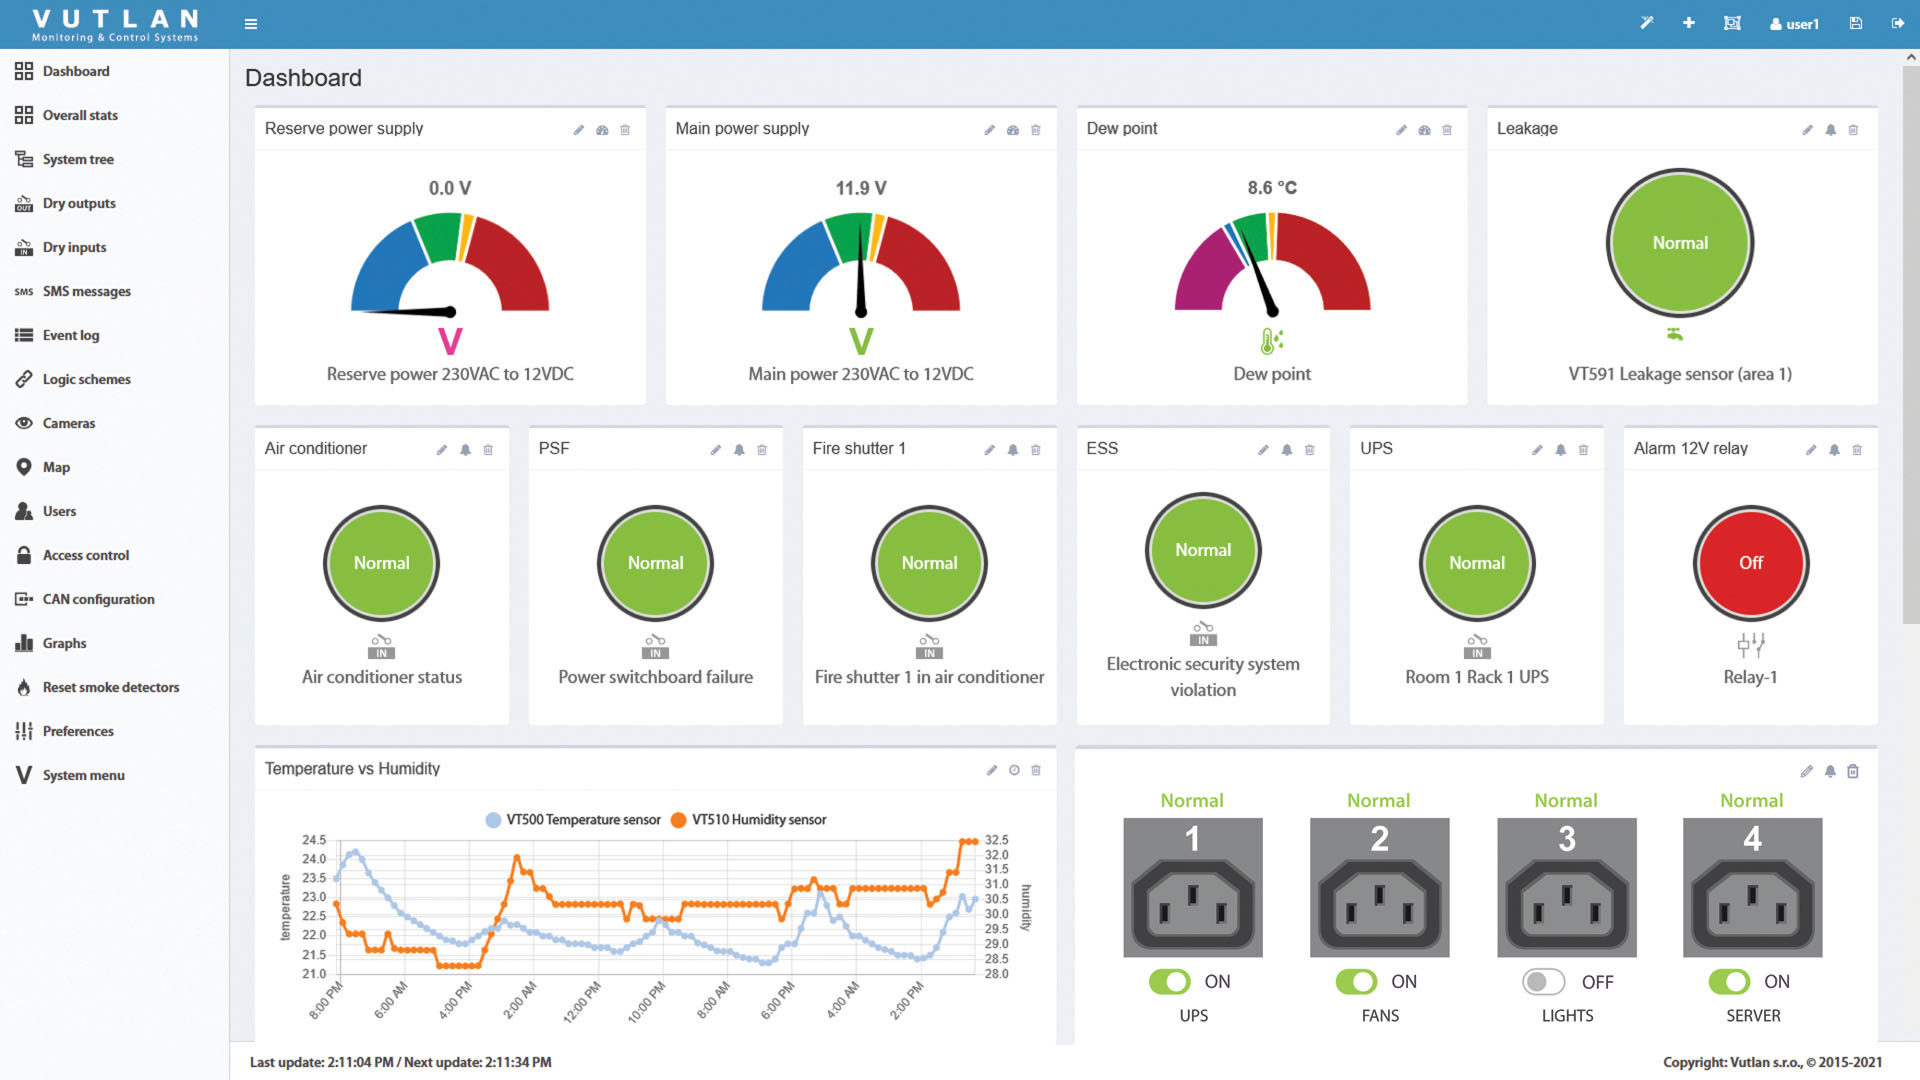Screen dimensions: 1920x1080
Task: Expand the sidebar with hamburger menu
Action: (x=250, y=23)
